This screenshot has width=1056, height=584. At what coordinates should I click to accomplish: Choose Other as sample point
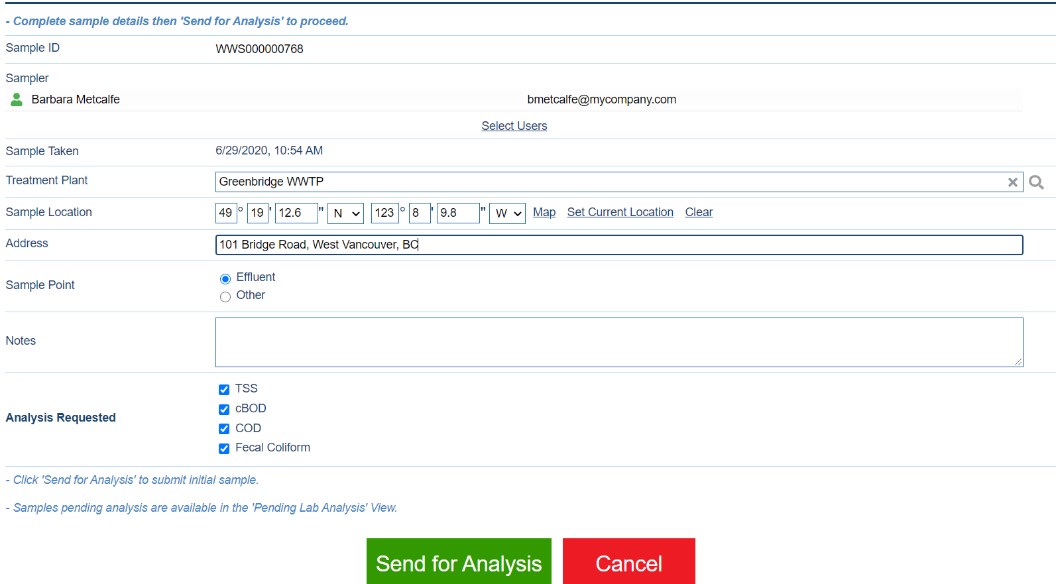tap(225, 296)
